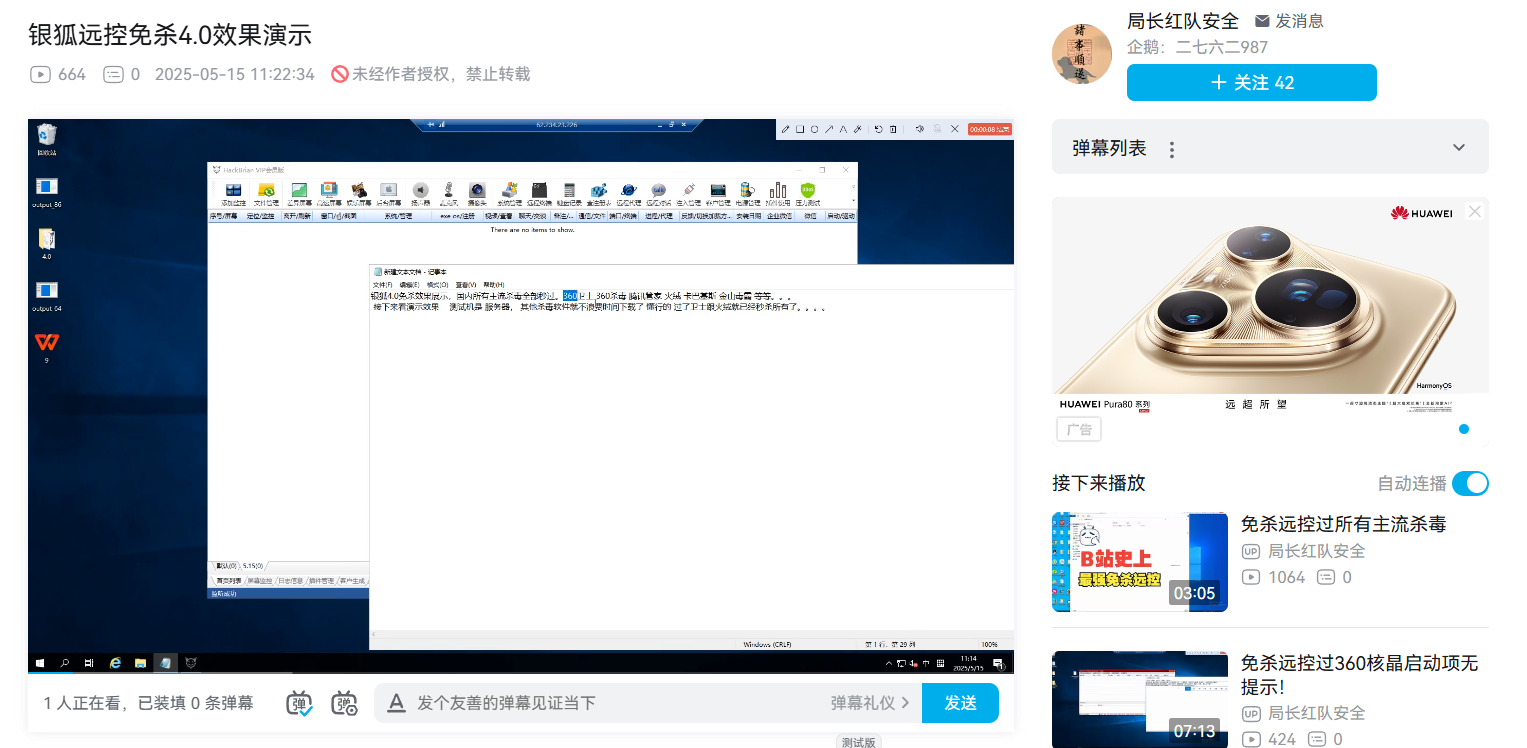Click the Huawei logo in the ad
The width and height of the screenshot is (1527, 748).
coord(1420,212)
